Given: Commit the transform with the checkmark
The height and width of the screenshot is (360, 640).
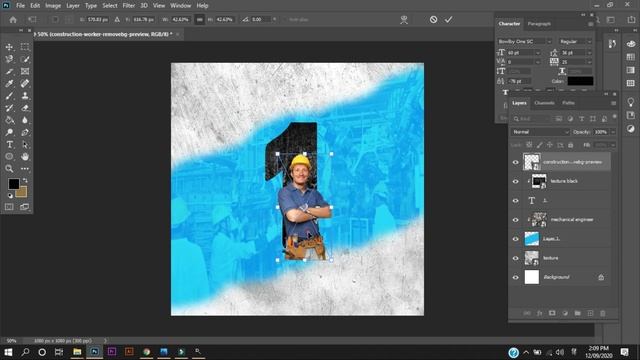Looking at the screenshot, I should [449, 19].
